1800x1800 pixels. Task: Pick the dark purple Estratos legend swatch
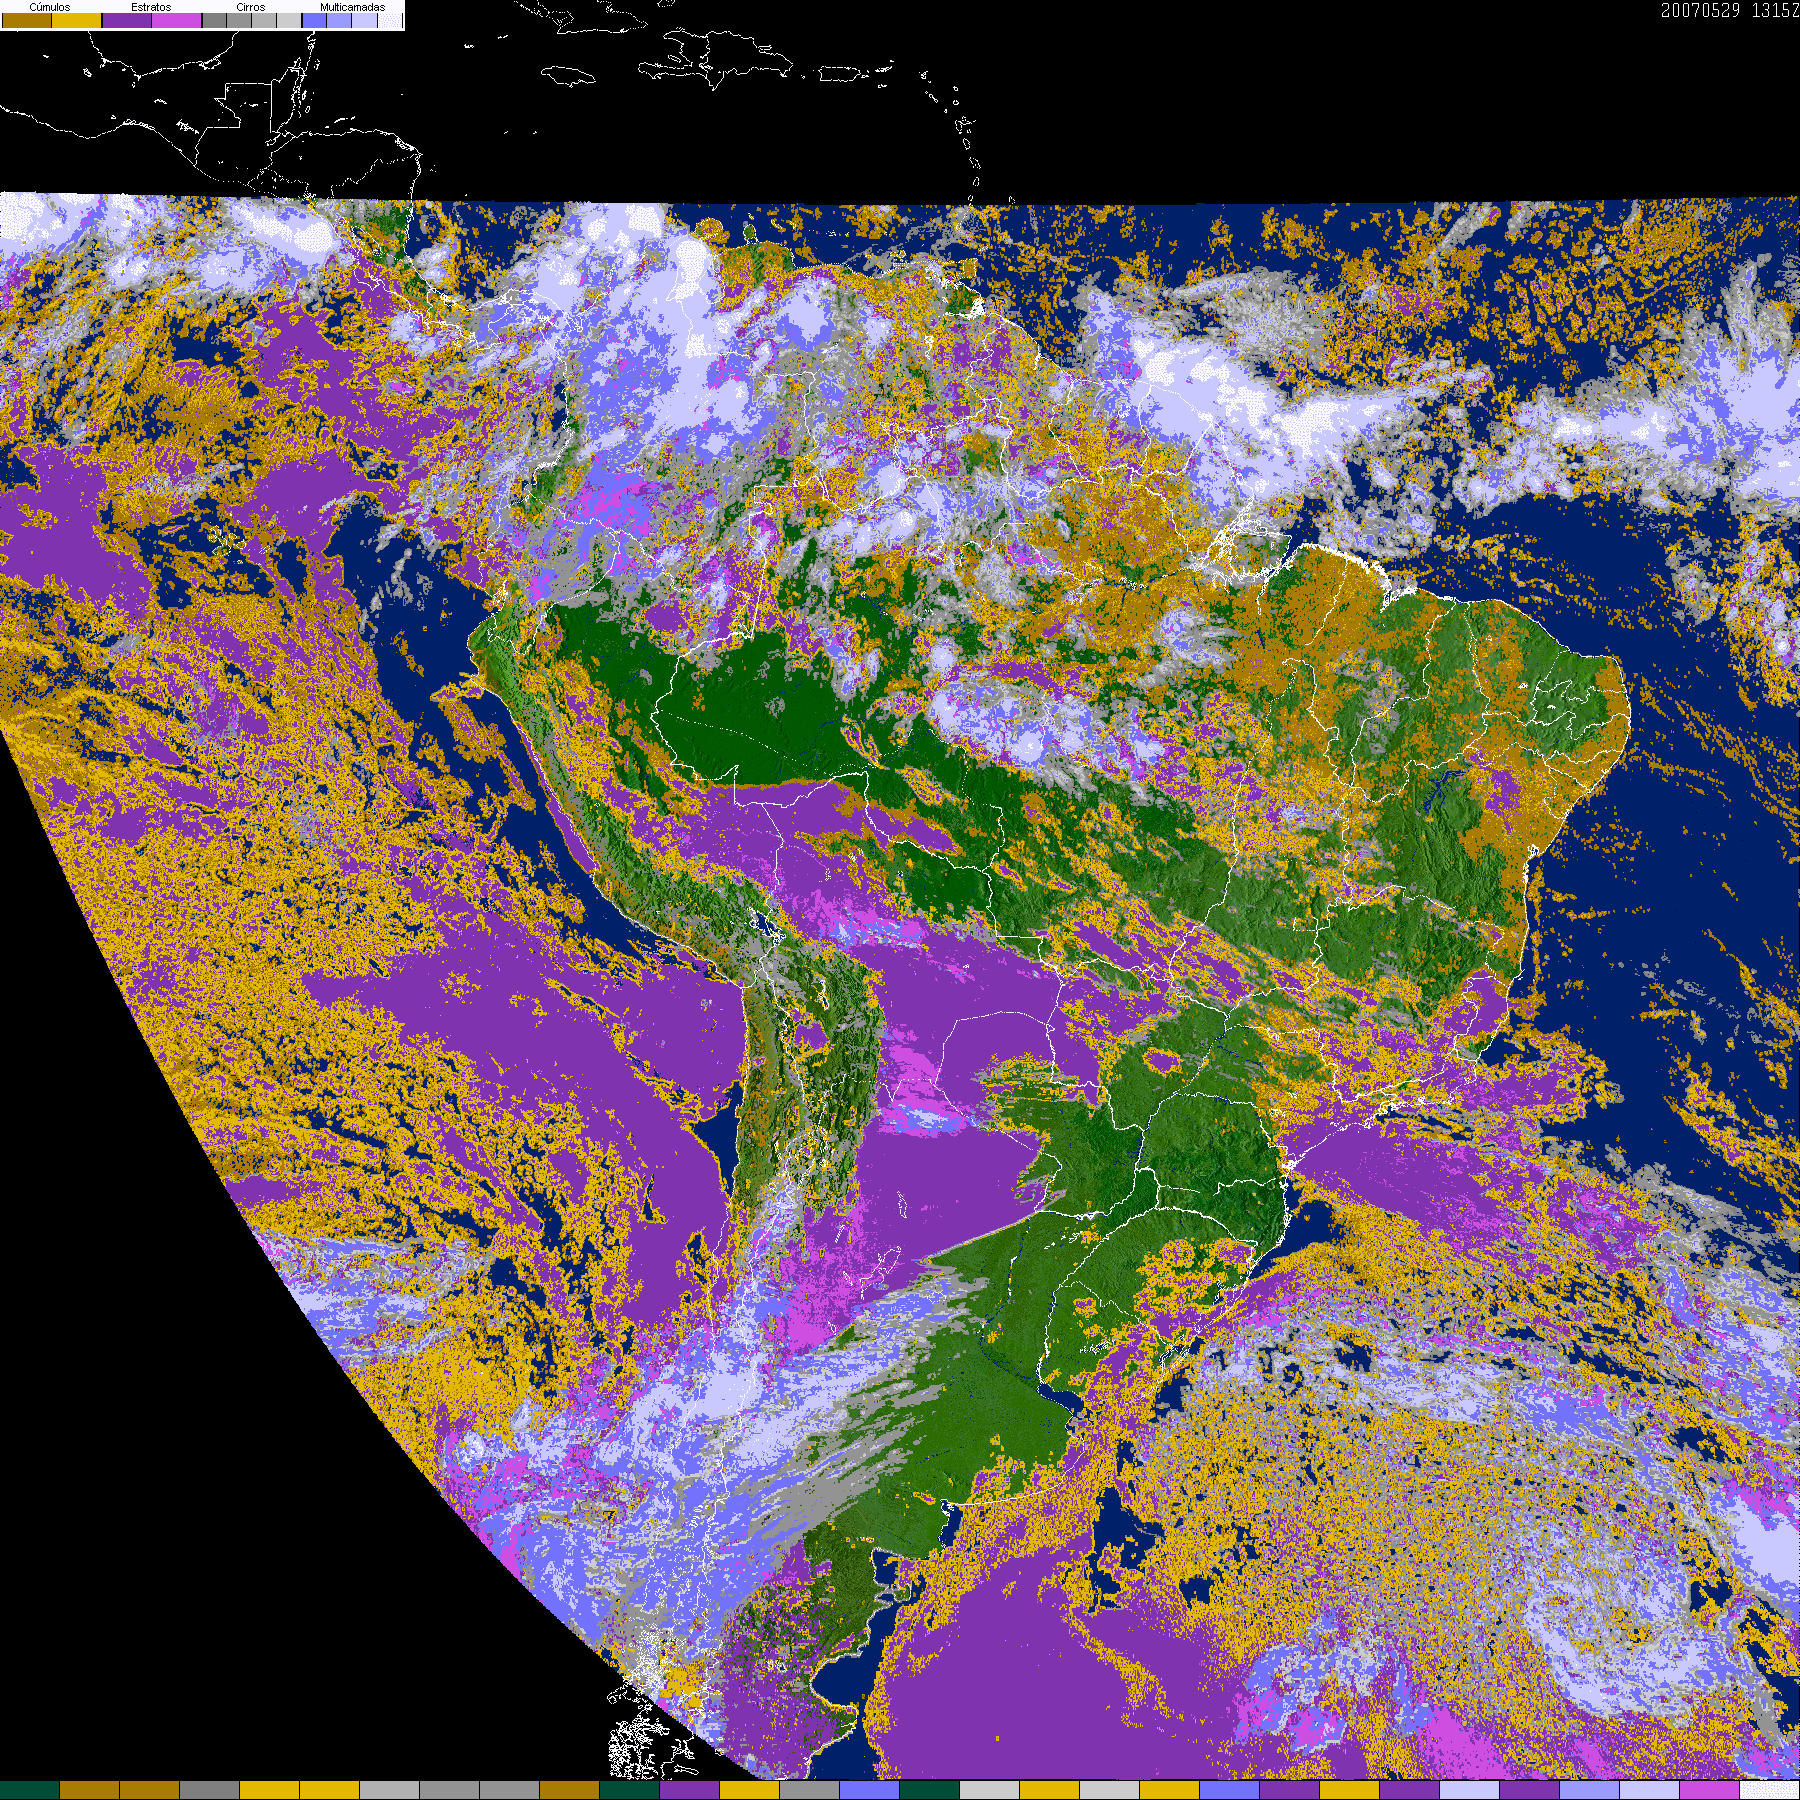[x=127, y=21]
